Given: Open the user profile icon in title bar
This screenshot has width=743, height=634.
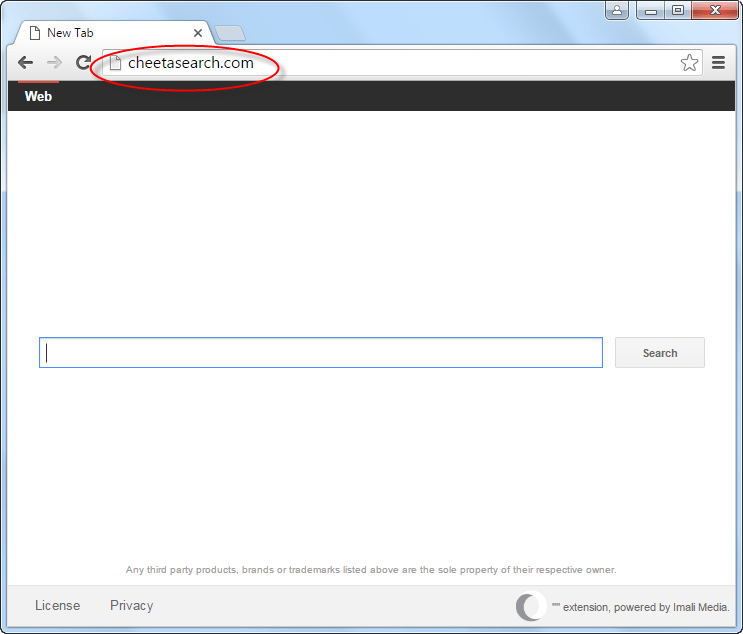Looking at the screenshot, I should pos(617,10).
